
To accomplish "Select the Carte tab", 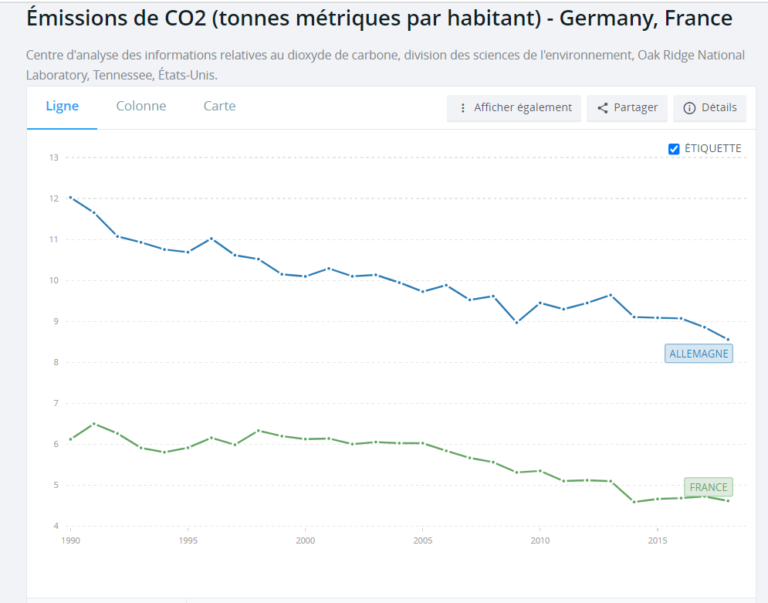I will tap(219, 106).
